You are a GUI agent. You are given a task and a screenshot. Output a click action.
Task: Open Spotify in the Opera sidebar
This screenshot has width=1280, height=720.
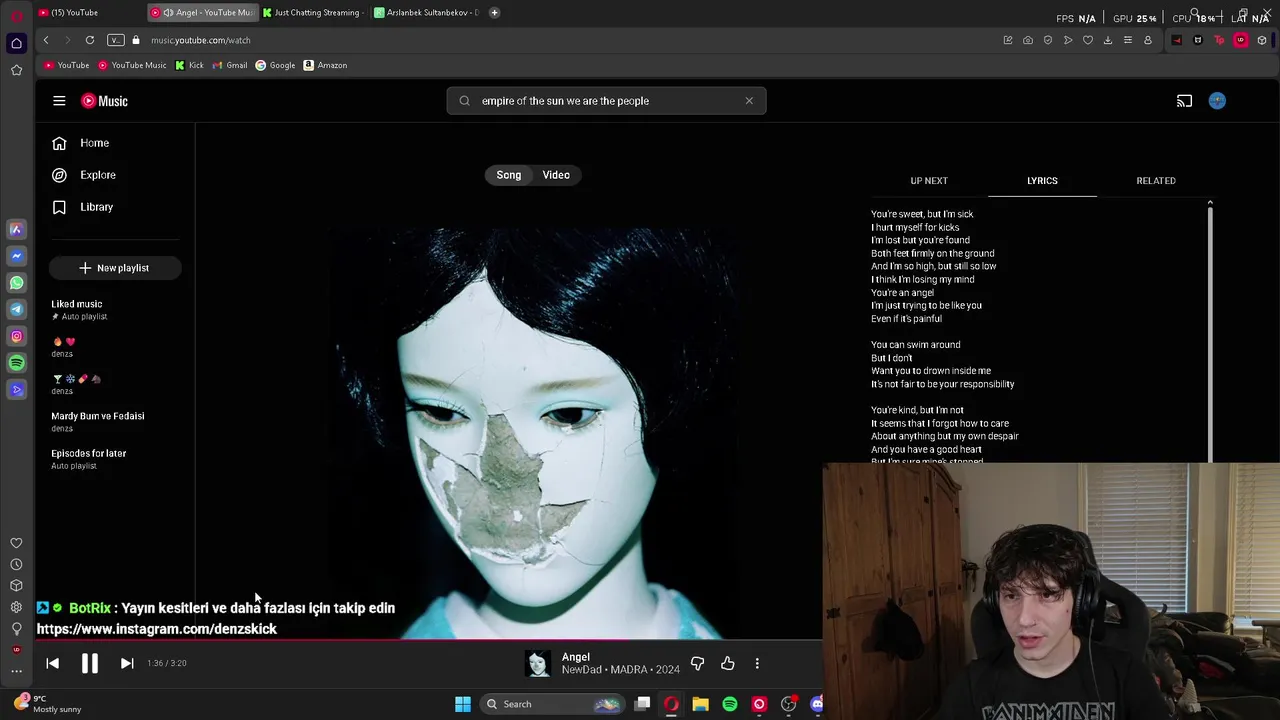pos(16,363)
